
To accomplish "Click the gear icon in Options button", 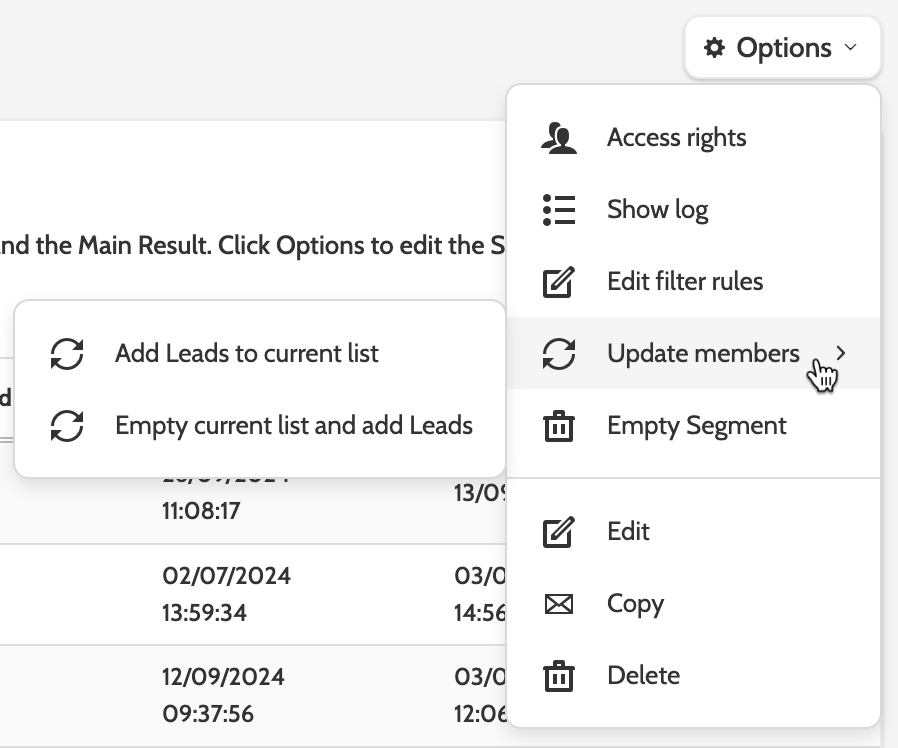I will tap(714, 48).
